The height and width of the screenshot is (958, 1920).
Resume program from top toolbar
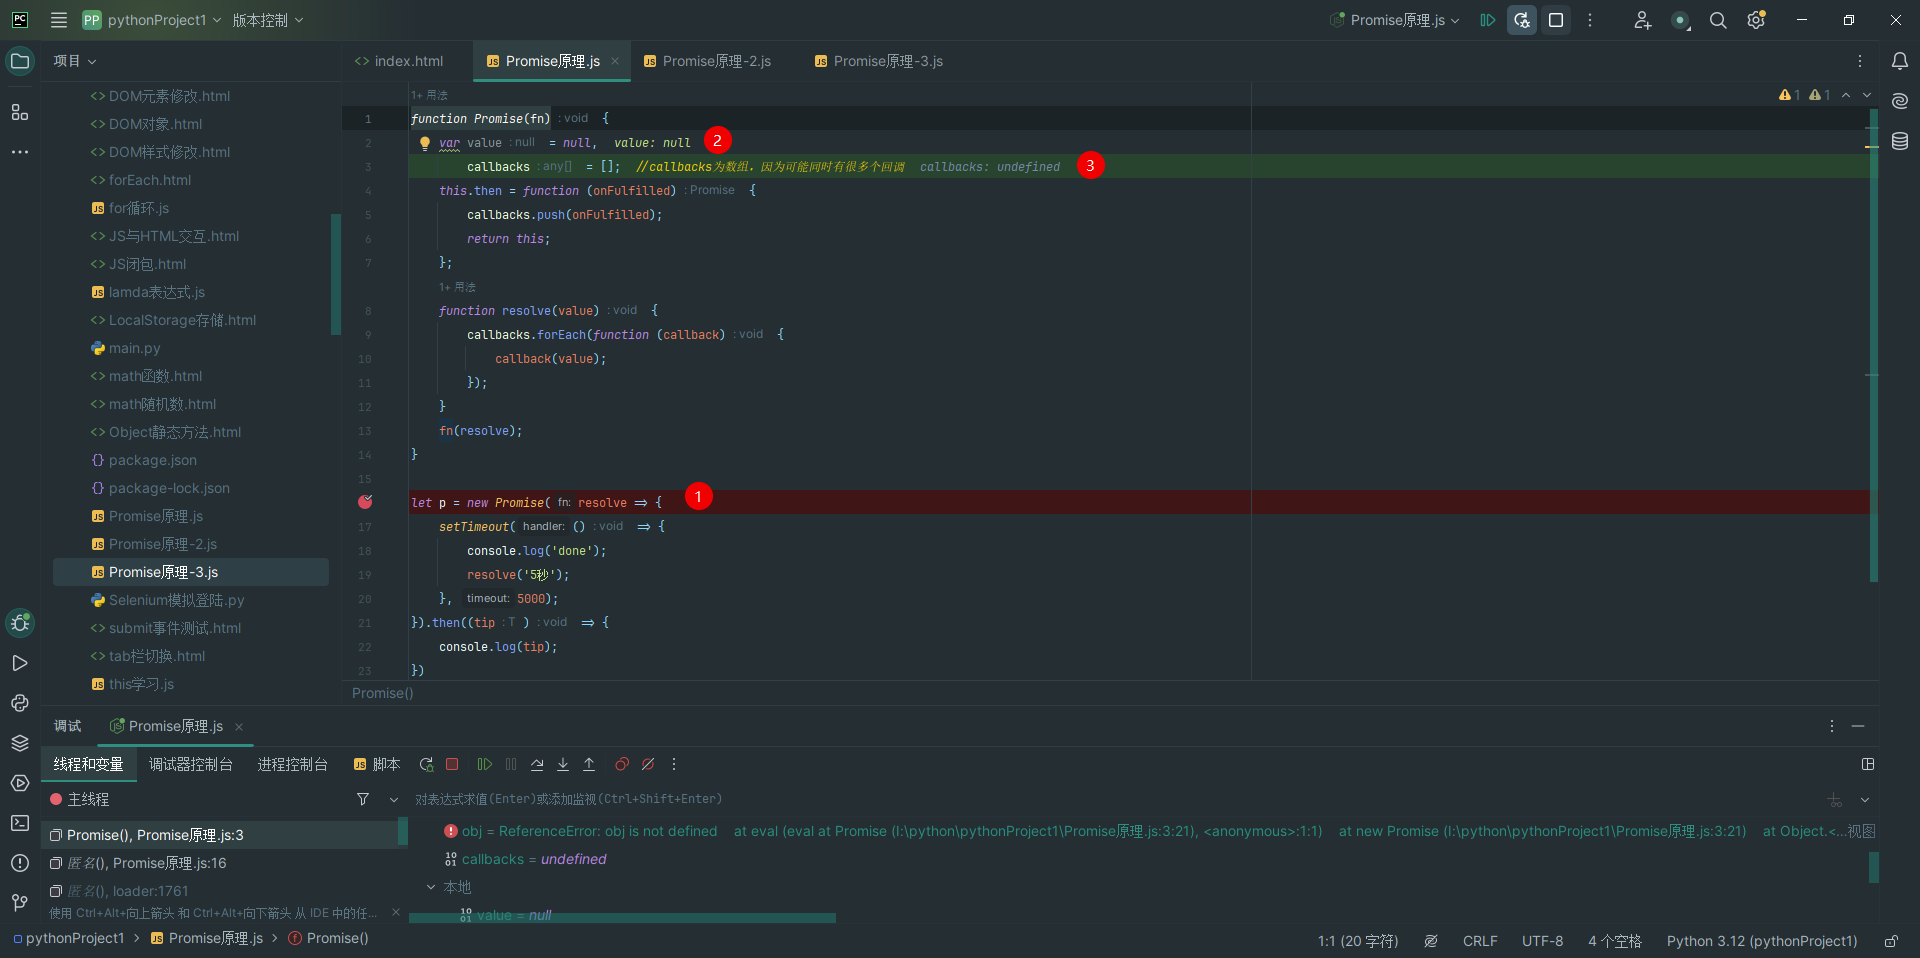pyautogui.click(x=1488, y=20)
